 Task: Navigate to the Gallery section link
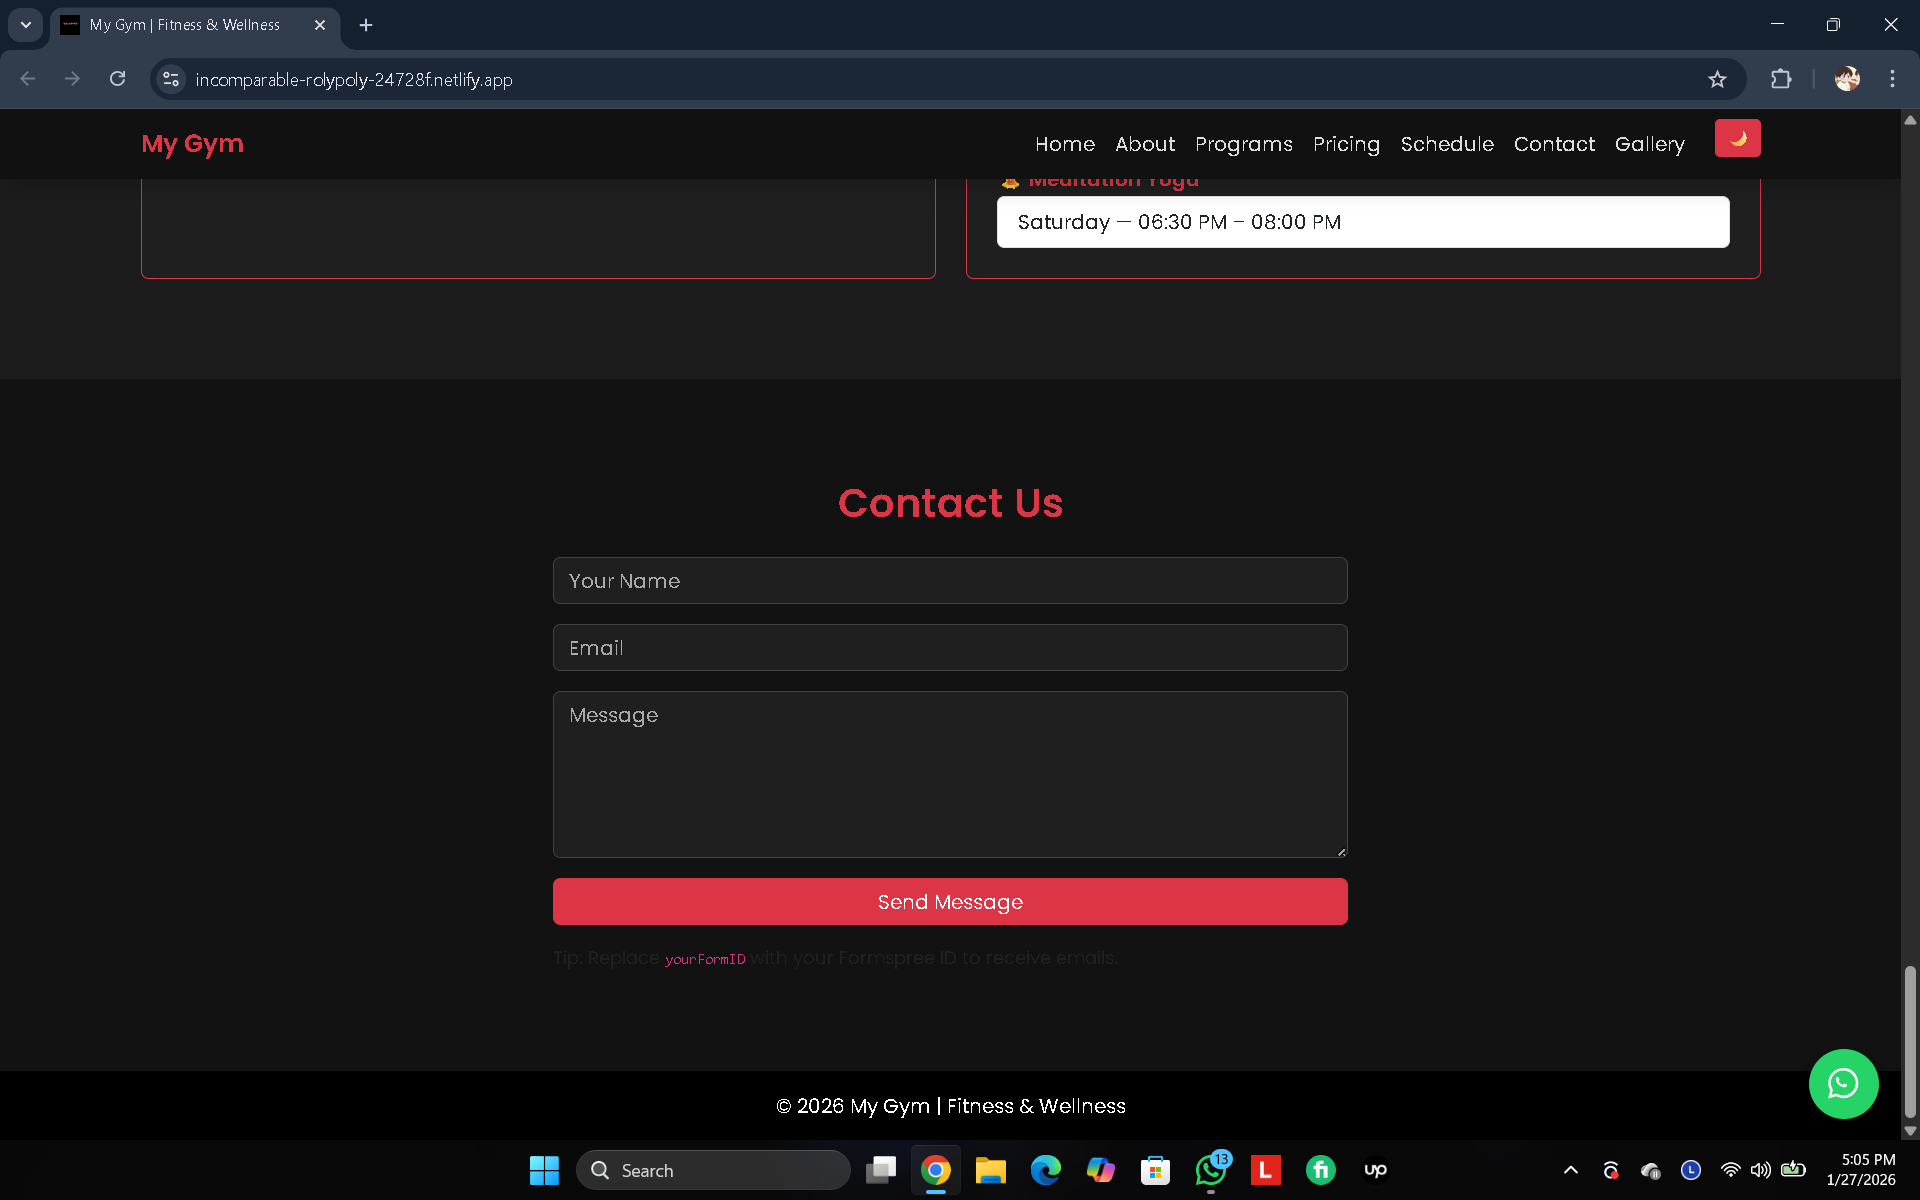pyautogui.click(x=1649, y=144)
